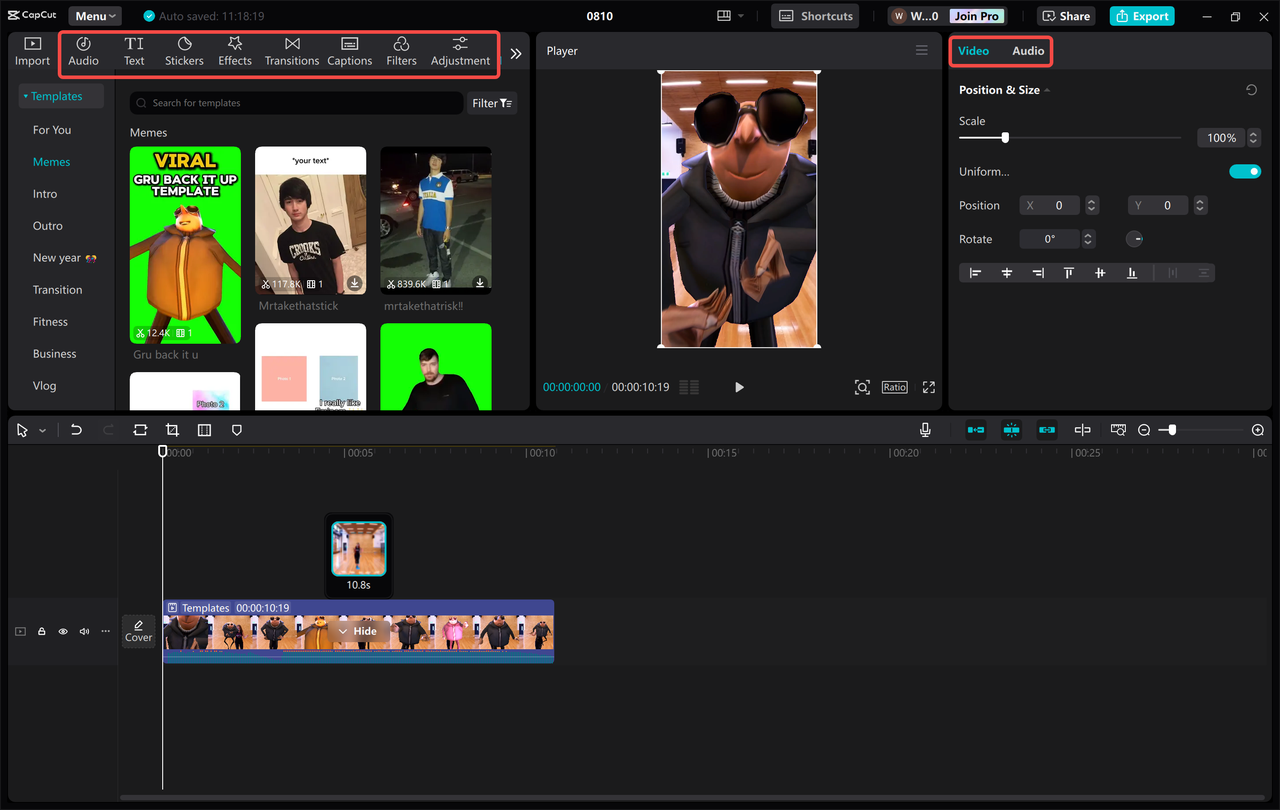Select the Gru back it u template thumbnail
The width and height of the screenshot is (1280, 810).
pos(185,244)
